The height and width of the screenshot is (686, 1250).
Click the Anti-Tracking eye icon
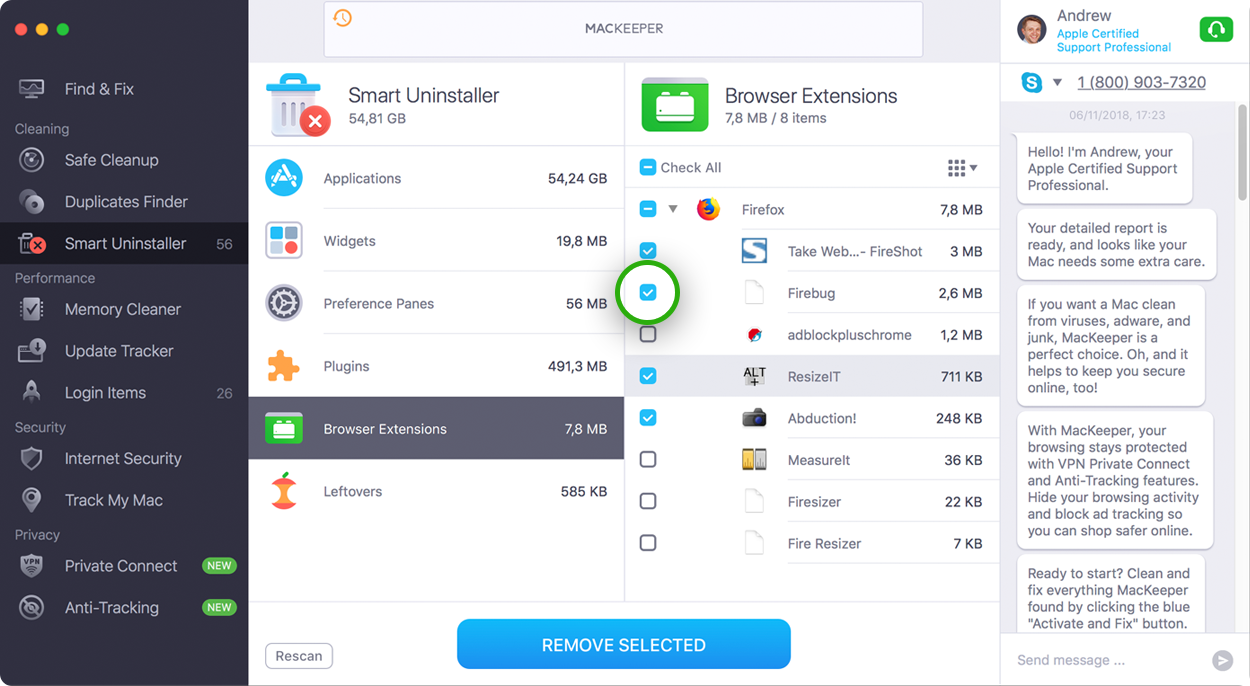(32, 608)
